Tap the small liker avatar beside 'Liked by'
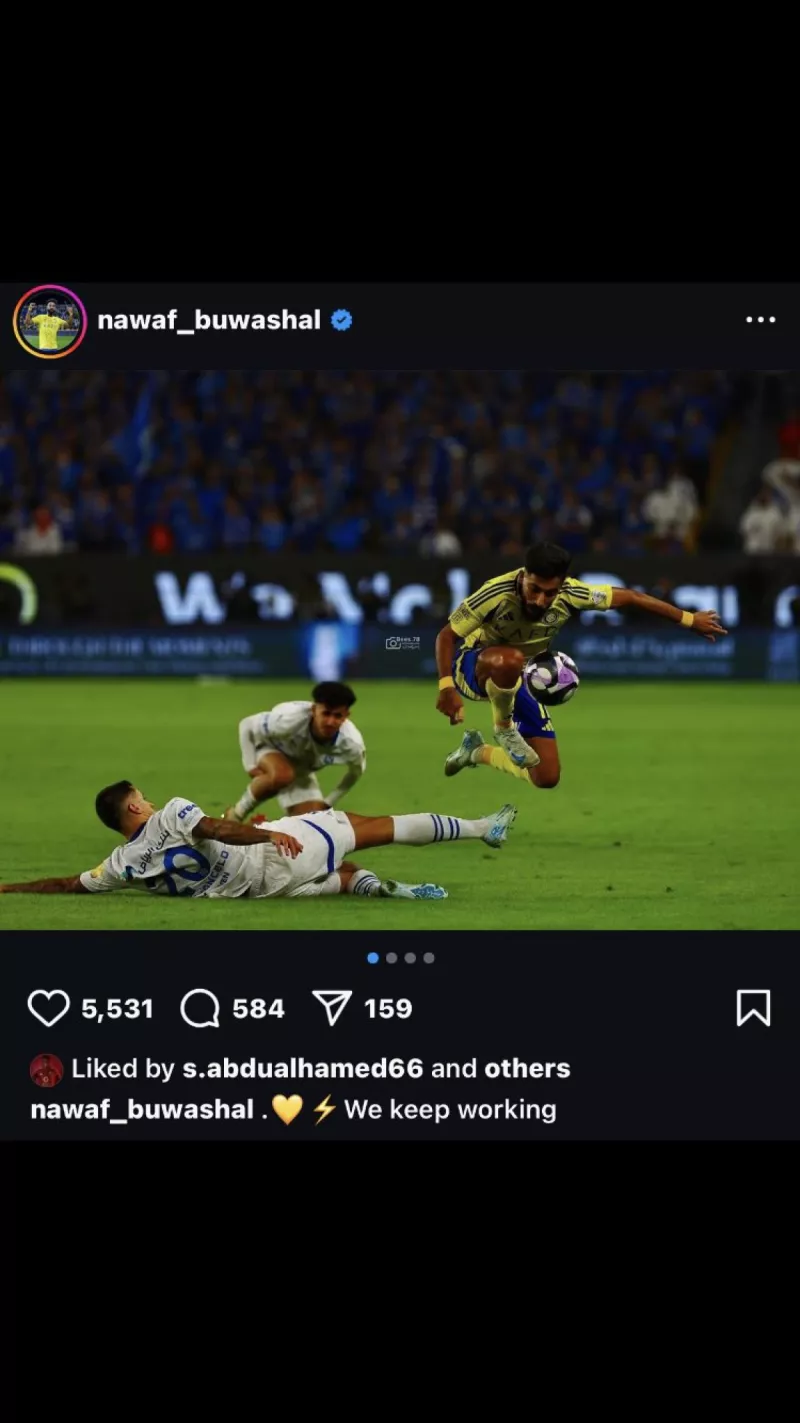Image resolution: width=800 pixels, height=1423 pixels. (46, 1070)
